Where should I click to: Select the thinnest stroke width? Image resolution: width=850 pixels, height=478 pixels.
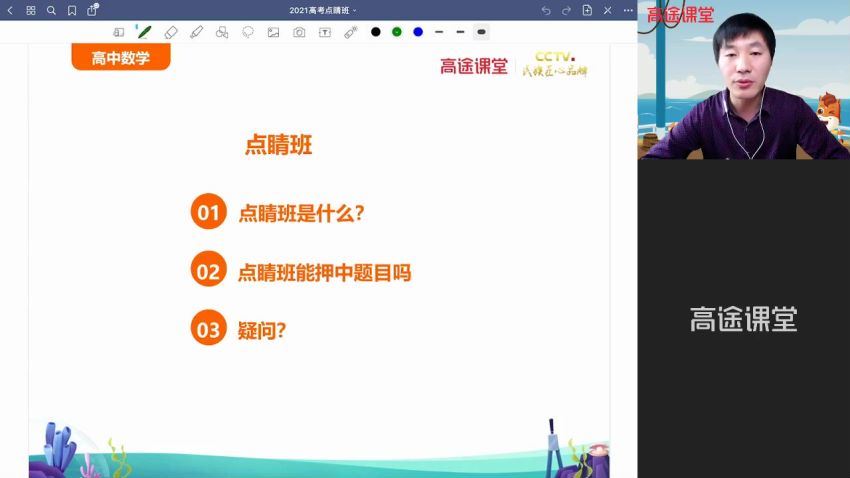[x=439, y=32]
